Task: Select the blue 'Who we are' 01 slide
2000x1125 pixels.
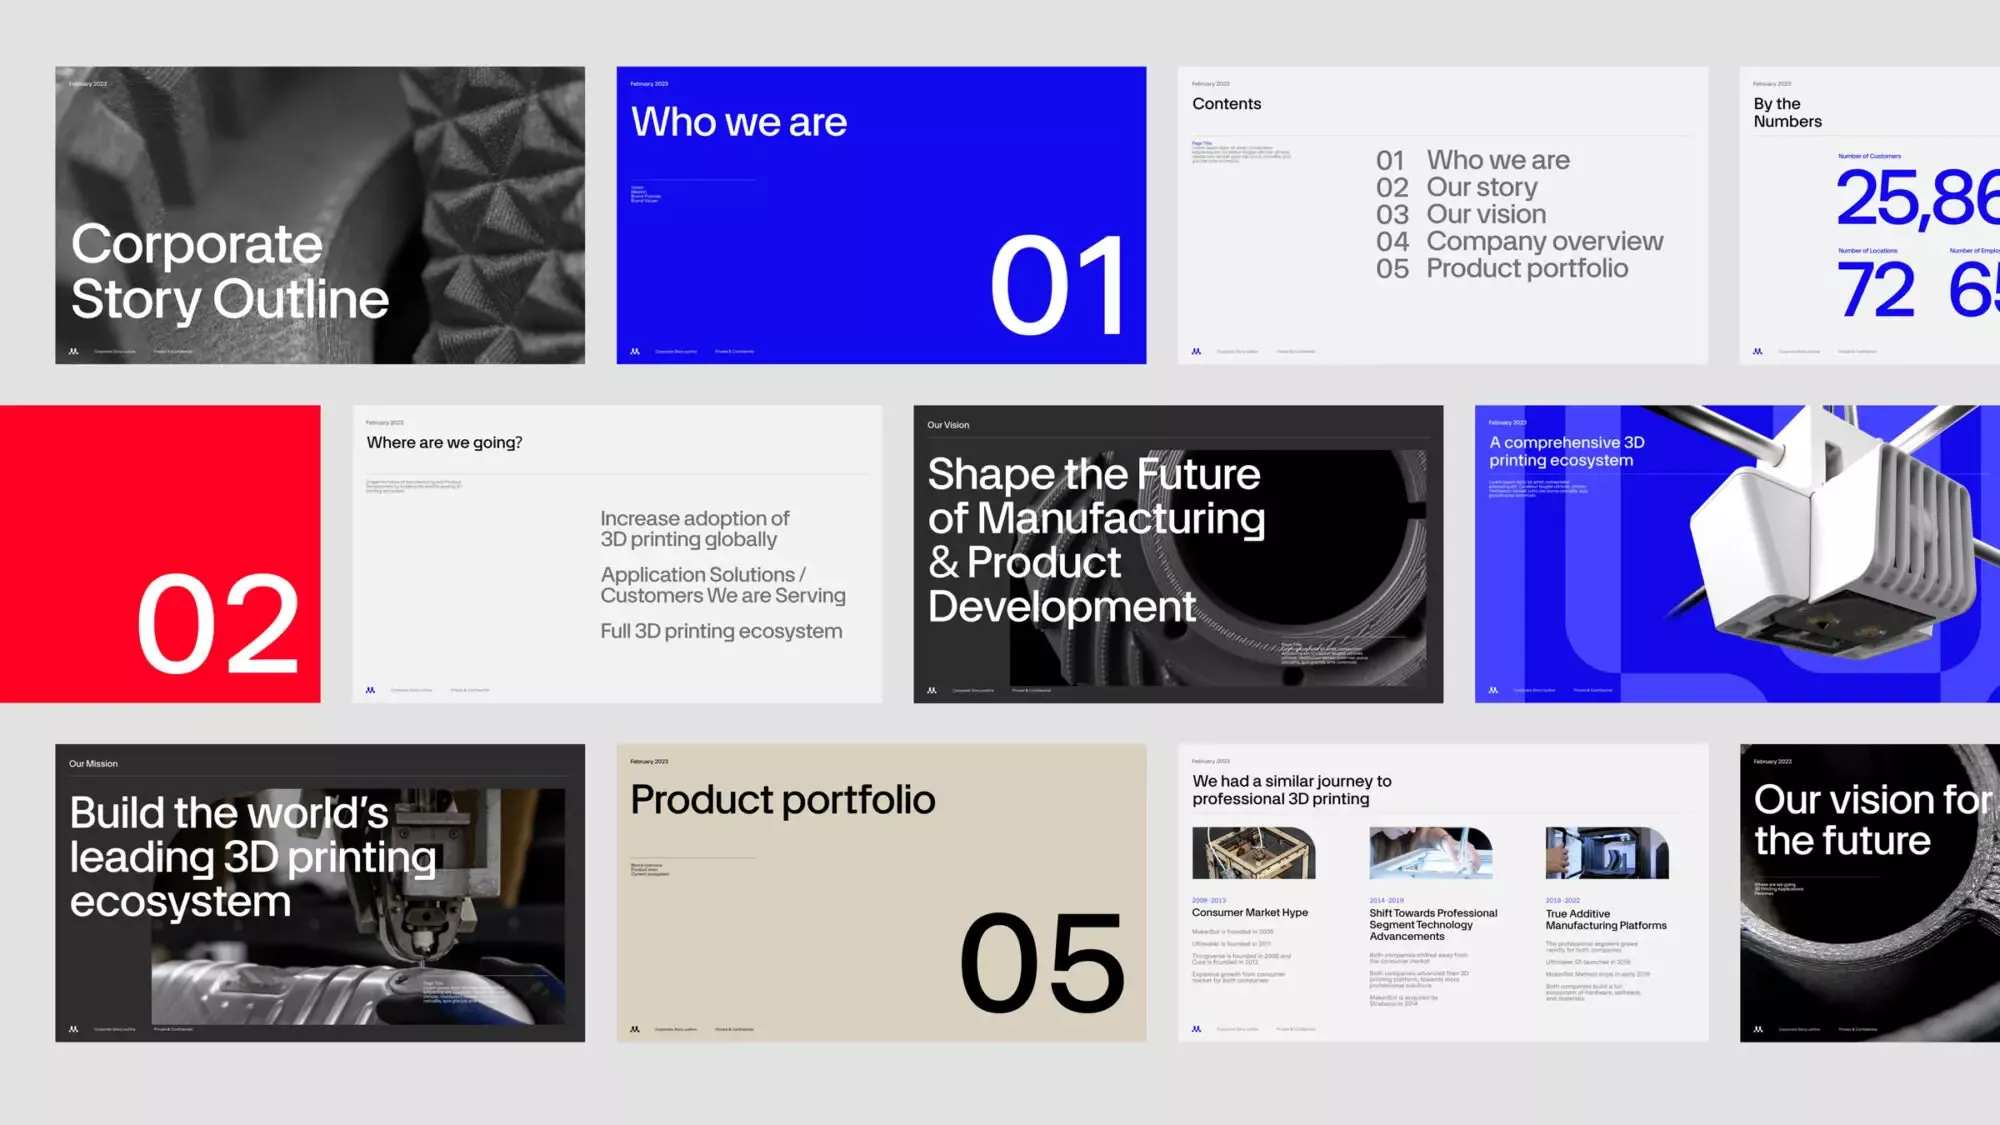Action: pos(881,215)
